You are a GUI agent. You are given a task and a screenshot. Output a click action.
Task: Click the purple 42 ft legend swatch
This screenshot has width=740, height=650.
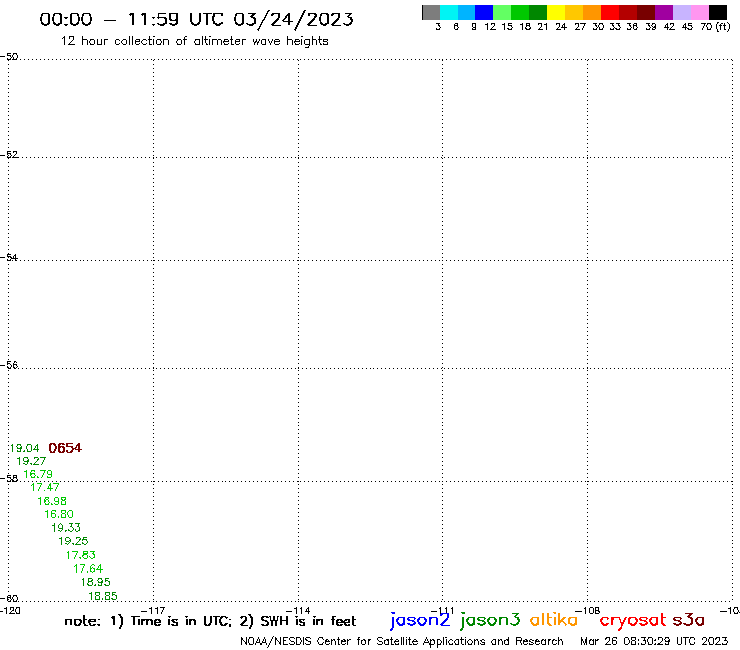tap(664, 13)
